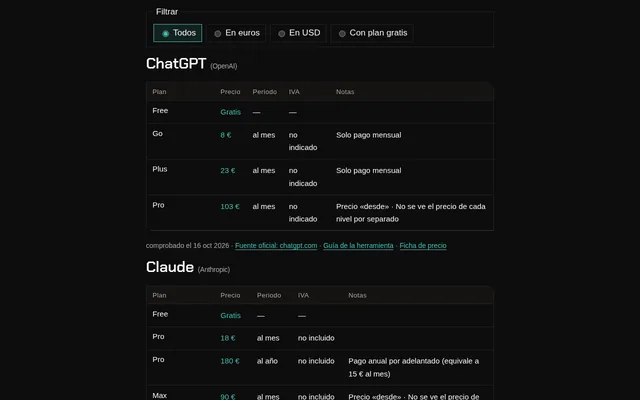Select the 23 € price of Plus plan

click(x=228, y=171)
